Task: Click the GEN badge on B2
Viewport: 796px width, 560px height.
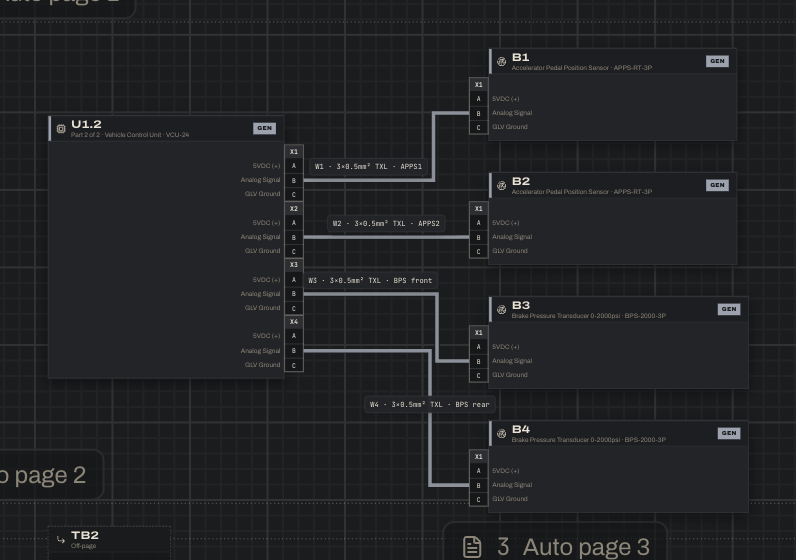Action: (717, 185)
